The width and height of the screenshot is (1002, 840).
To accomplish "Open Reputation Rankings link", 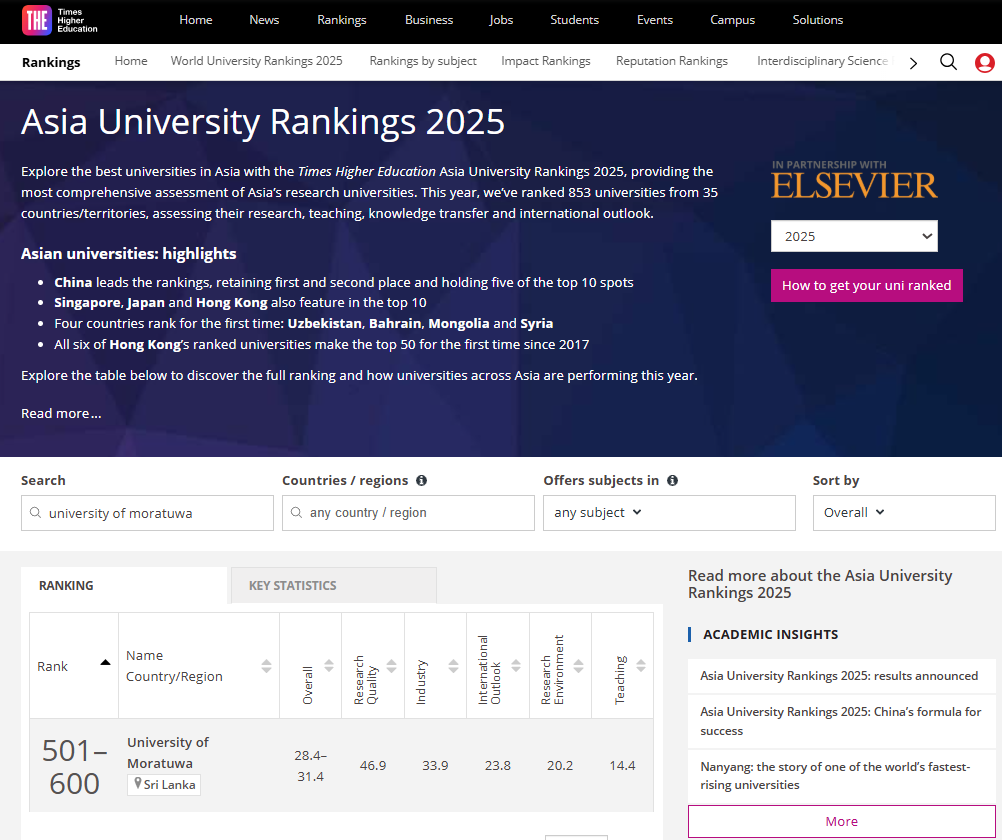I will [672, 61].
